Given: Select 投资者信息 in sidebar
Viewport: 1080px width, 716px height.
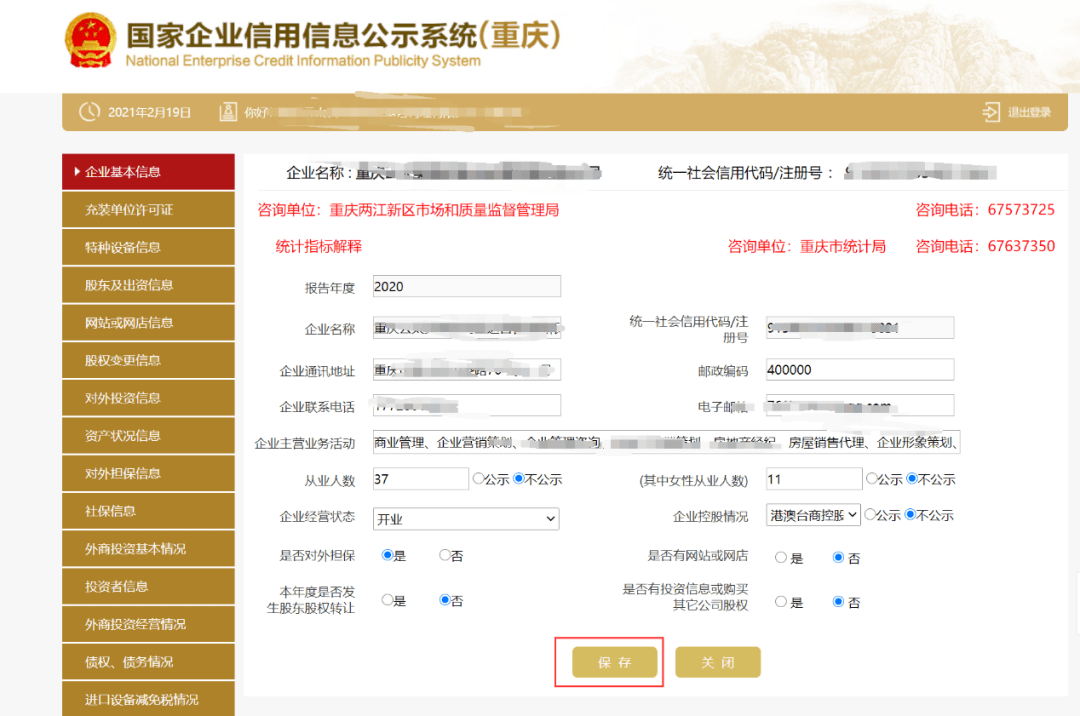Looking at the screenshot, I should (x=148, y=587).
